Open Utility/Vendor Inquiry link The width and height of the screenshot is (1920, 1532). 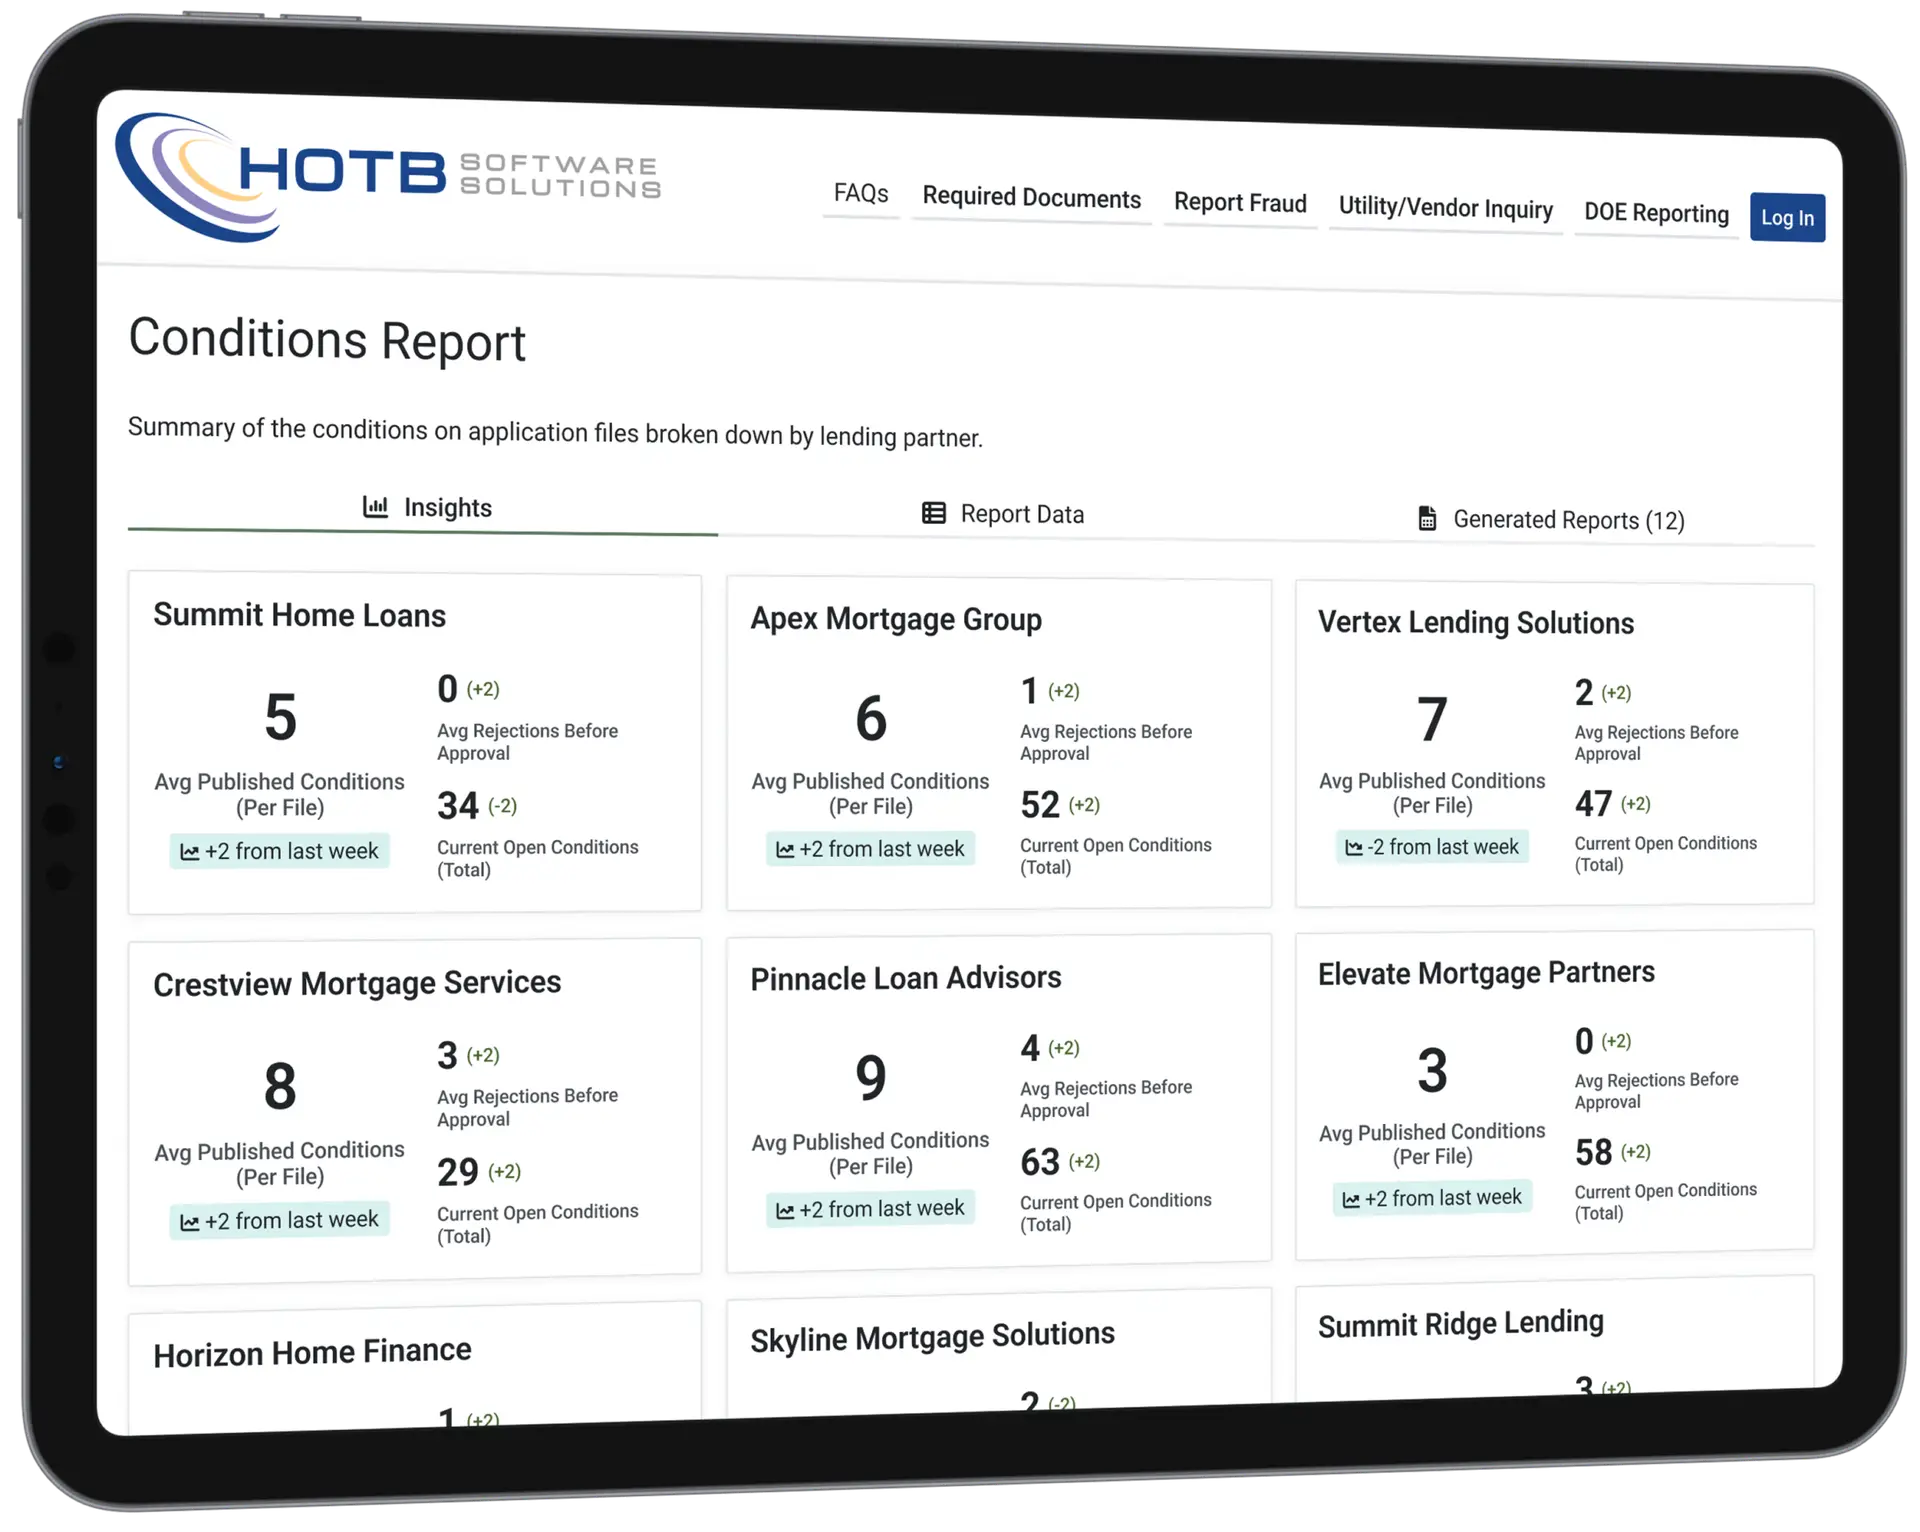click(x=1445, y=208)
